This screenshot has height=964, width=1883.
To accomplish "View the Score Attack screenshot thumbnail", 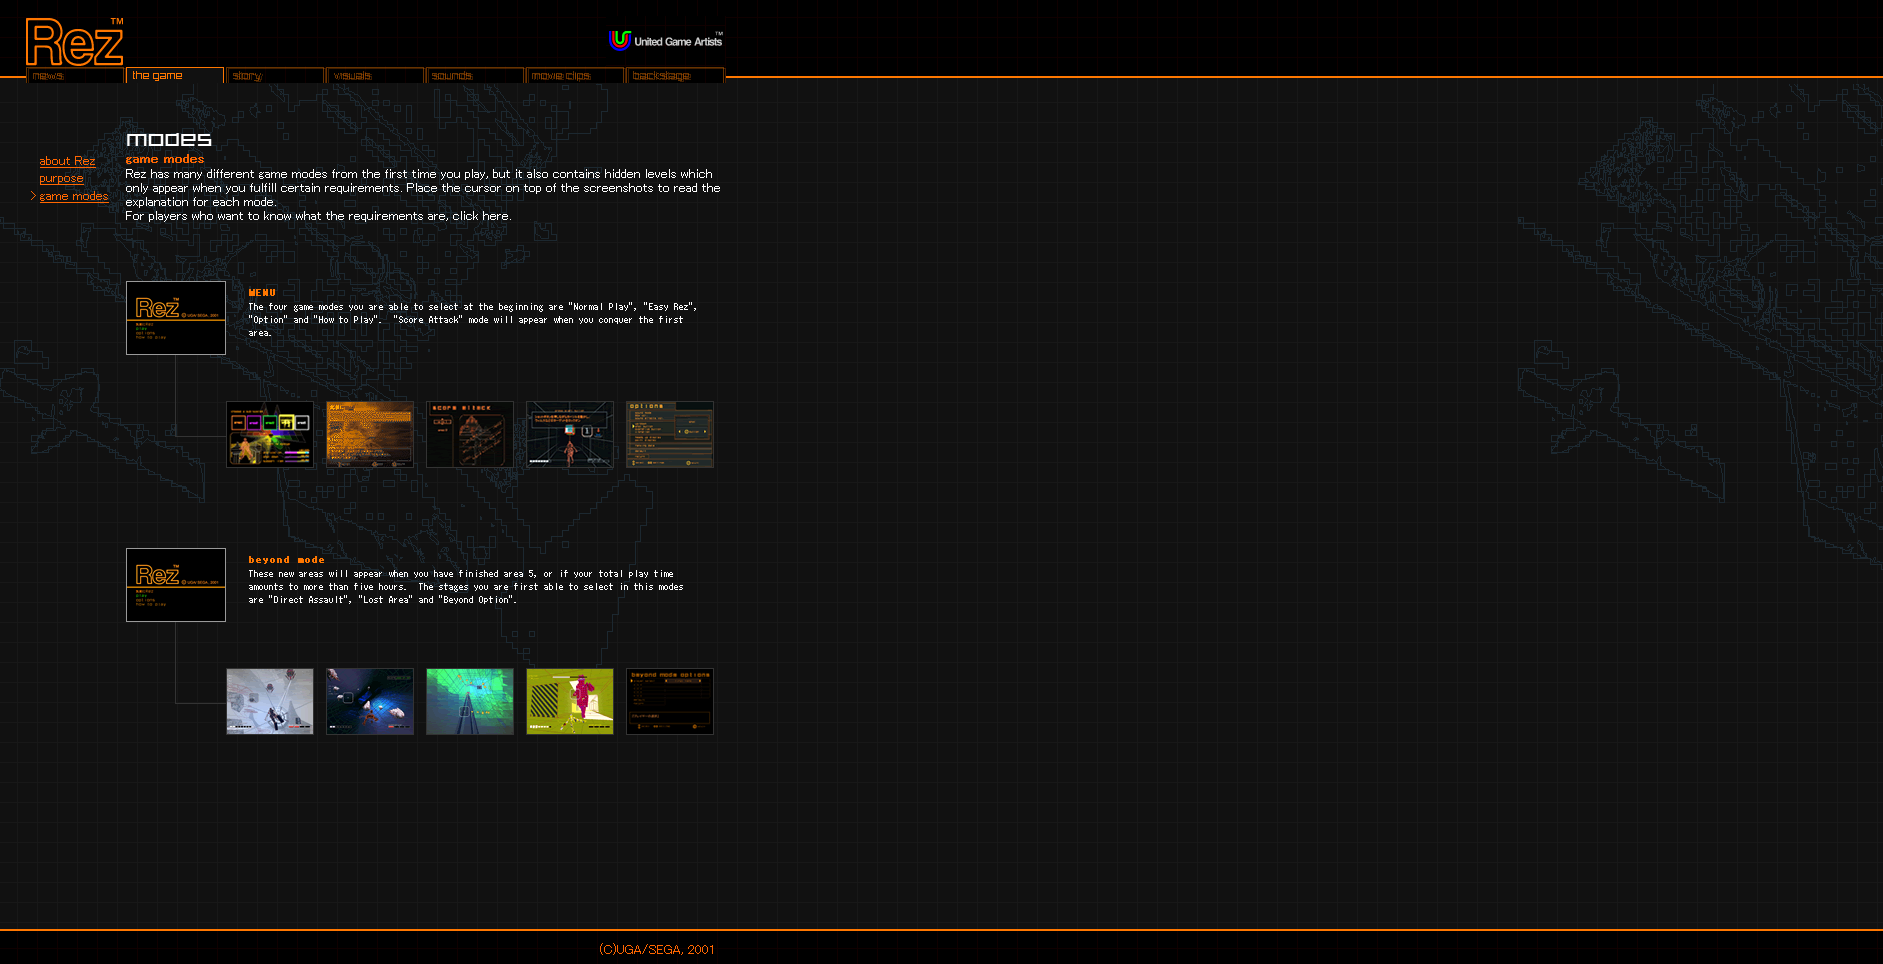I will point(470,435).
